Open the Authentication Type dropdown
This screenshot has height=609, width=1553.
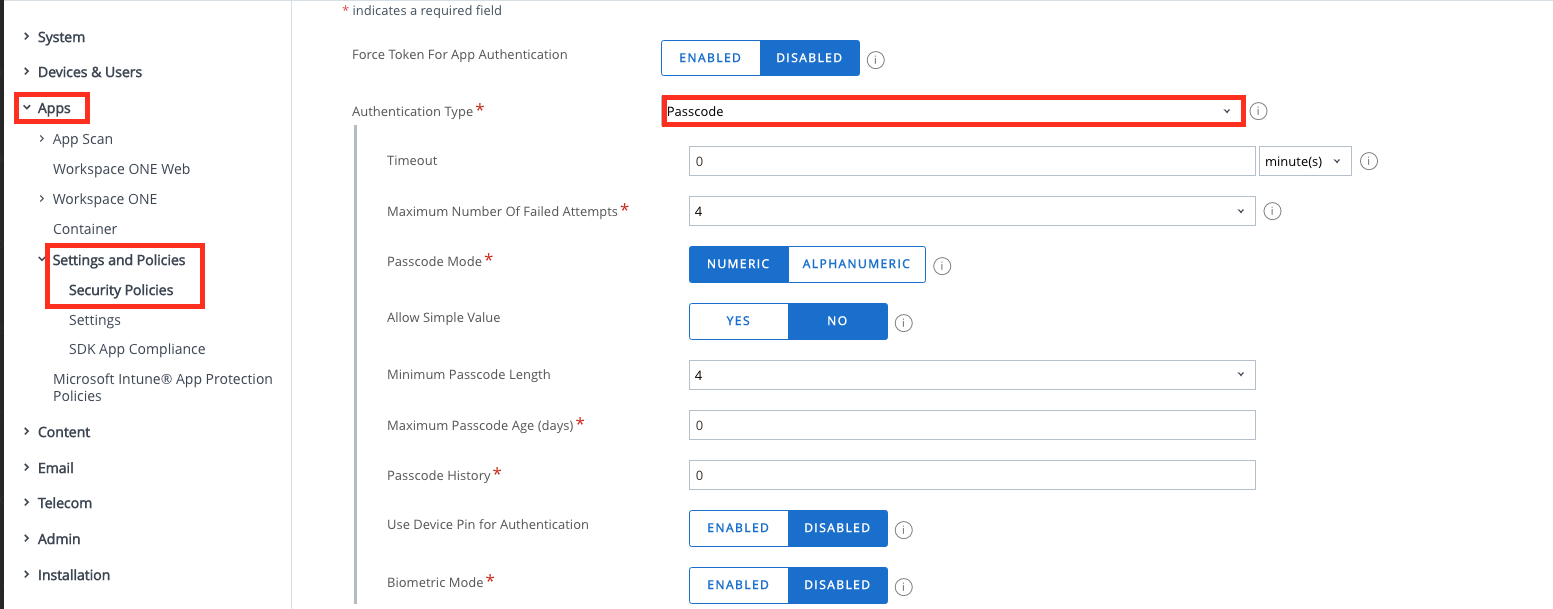pos(953,111)
